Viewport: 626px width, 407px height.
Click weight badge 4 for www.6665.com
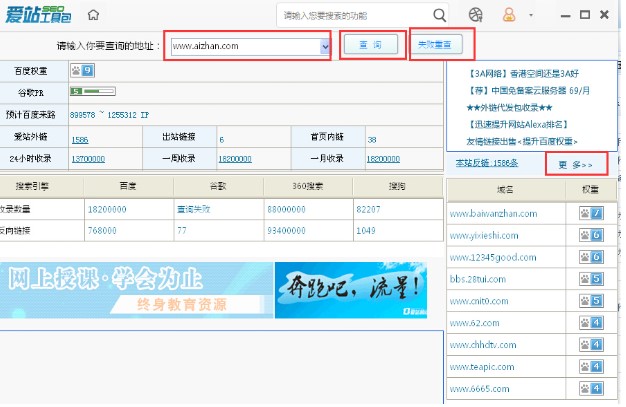point(591,388)
